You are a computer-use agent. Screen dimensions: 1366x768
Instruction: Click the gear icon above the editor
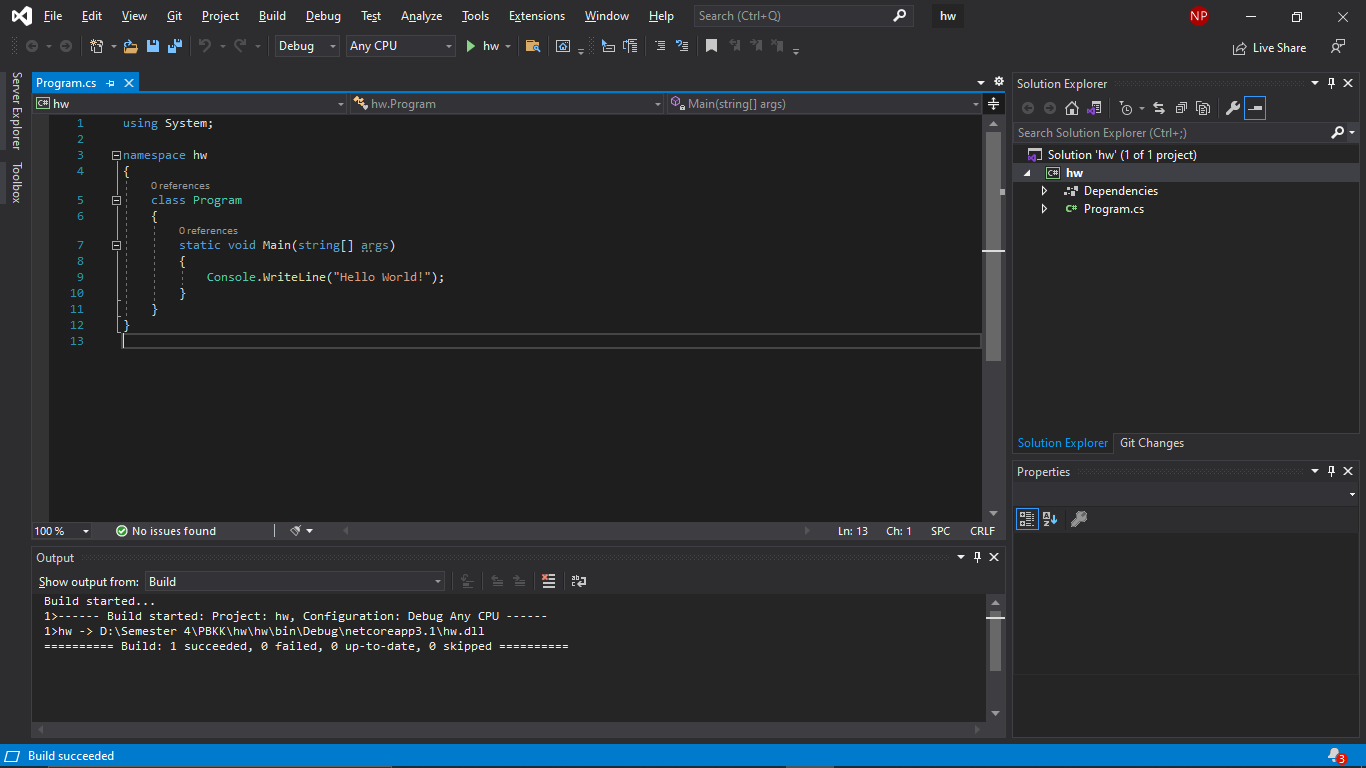pos(998,82)
